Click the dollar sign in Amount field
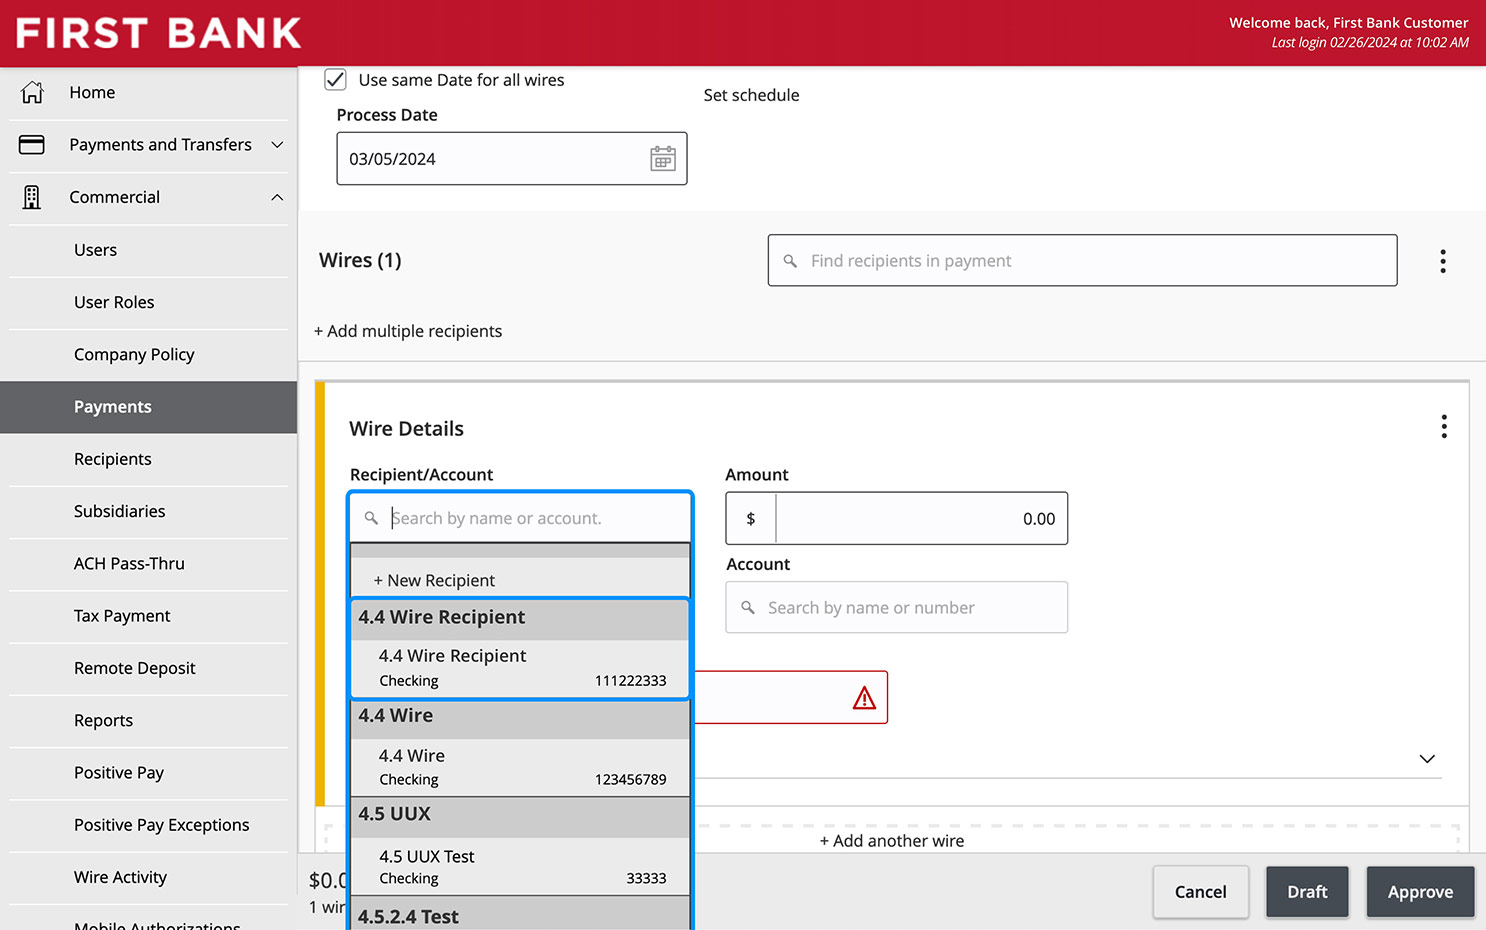The width and height of the screenshot is (1486, 930). click(x=751, y=519)
